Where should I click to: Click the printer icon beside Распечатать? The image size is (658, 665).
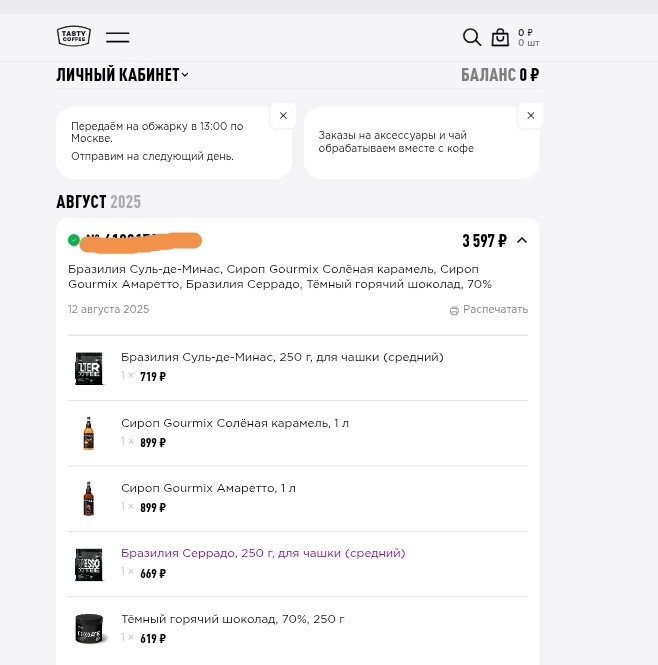454,311
